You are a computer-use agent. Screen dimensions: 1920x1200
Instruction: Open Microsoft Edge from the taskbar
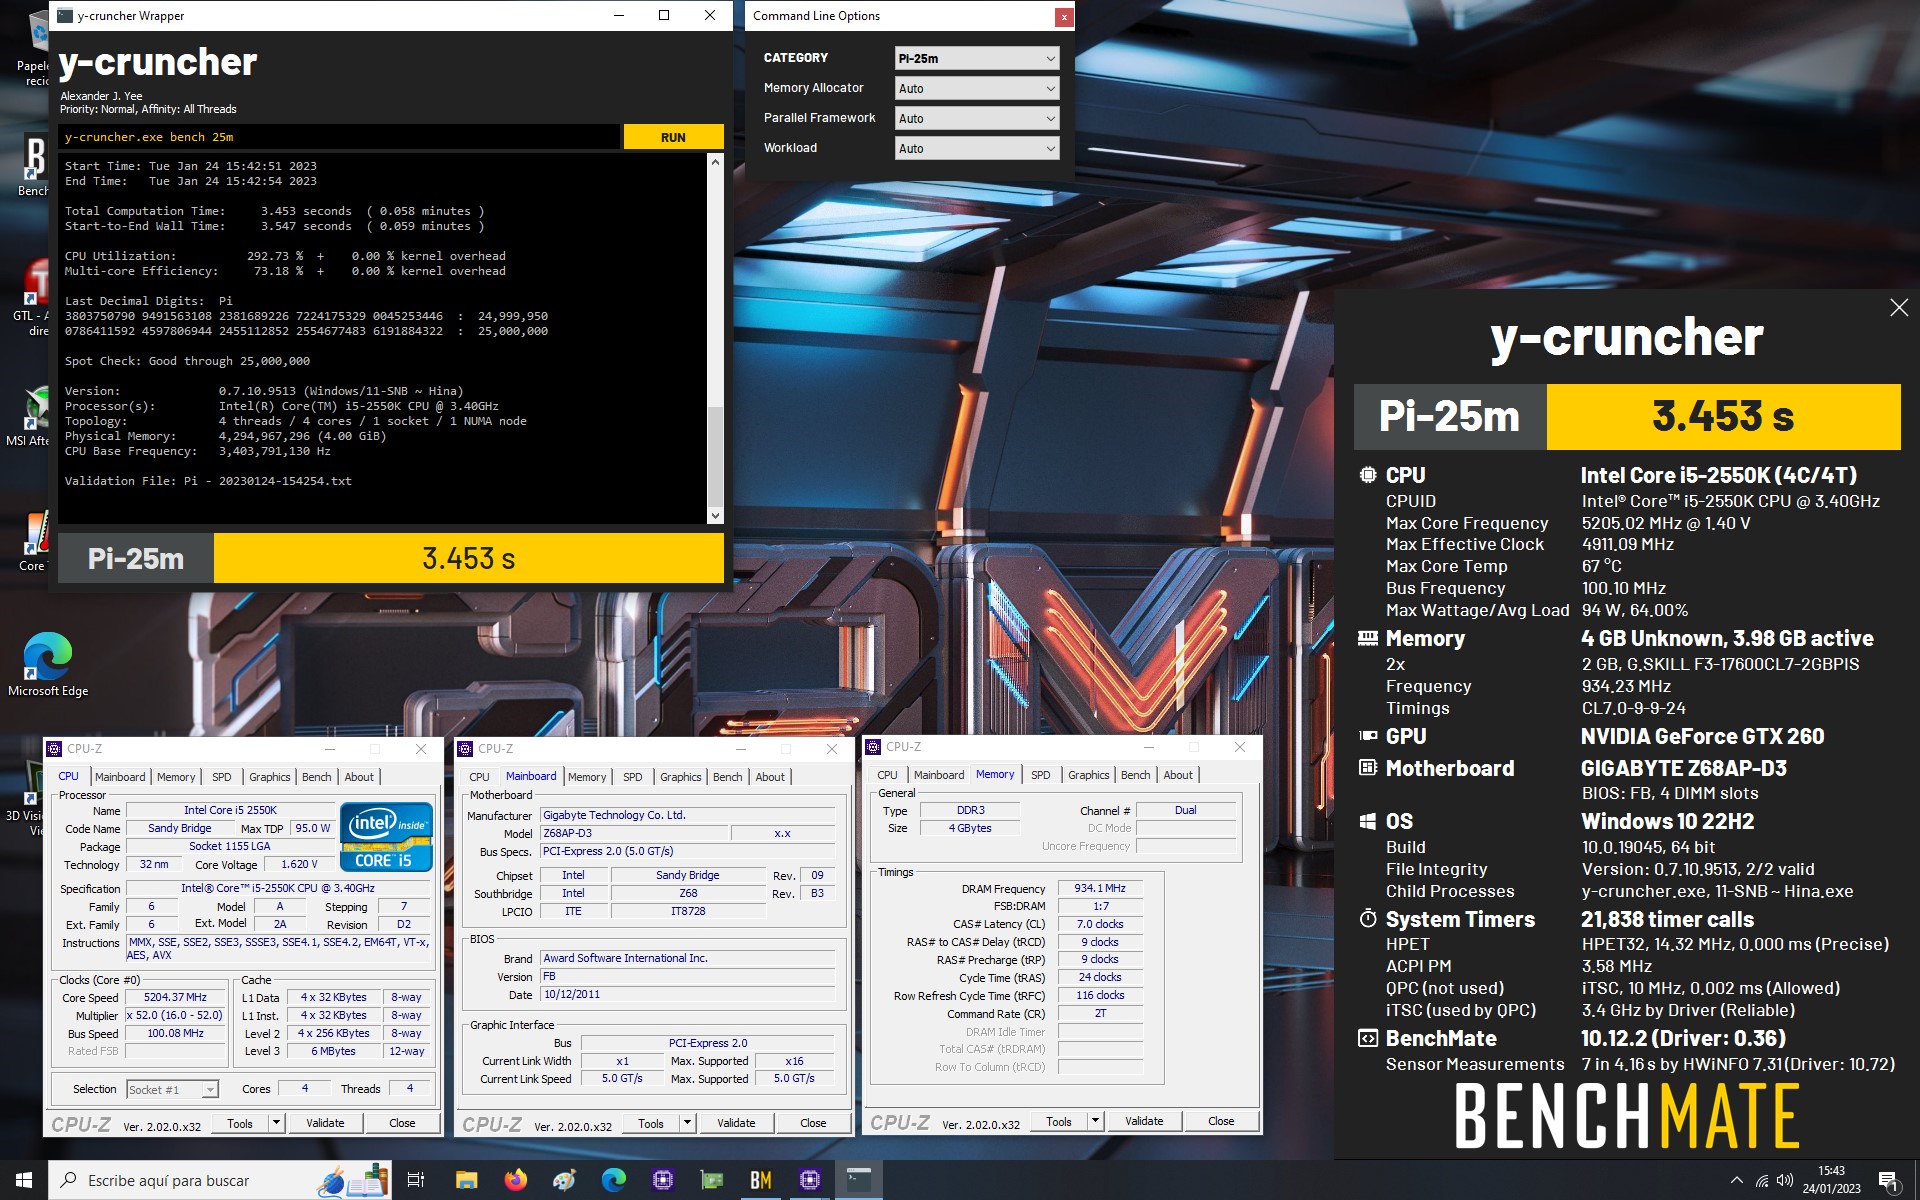[x=613, y=1180]
